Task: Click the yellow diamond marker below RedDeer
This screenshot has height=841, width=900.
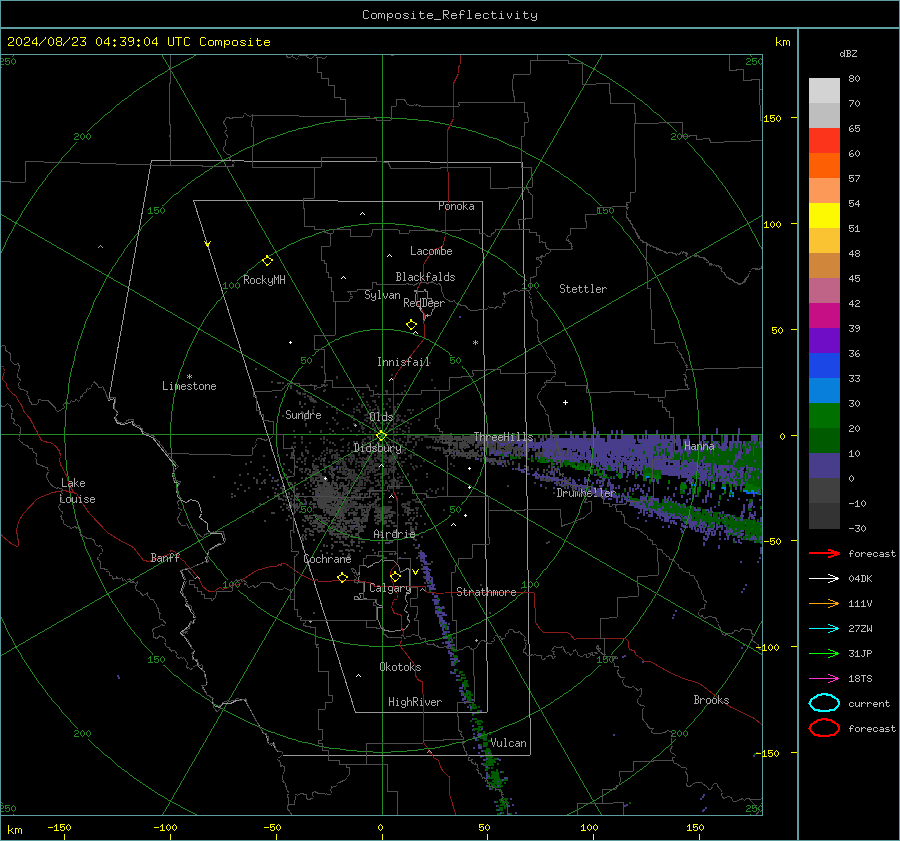Action: click(411, 325)
